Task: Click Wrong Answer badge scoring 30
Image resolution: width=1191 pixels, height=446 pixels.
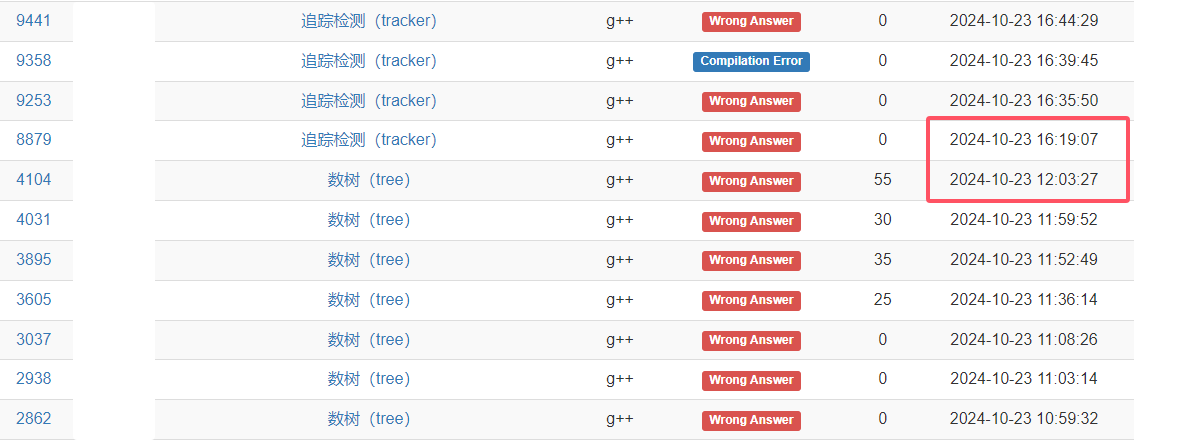Action: (x=751, y=221)
